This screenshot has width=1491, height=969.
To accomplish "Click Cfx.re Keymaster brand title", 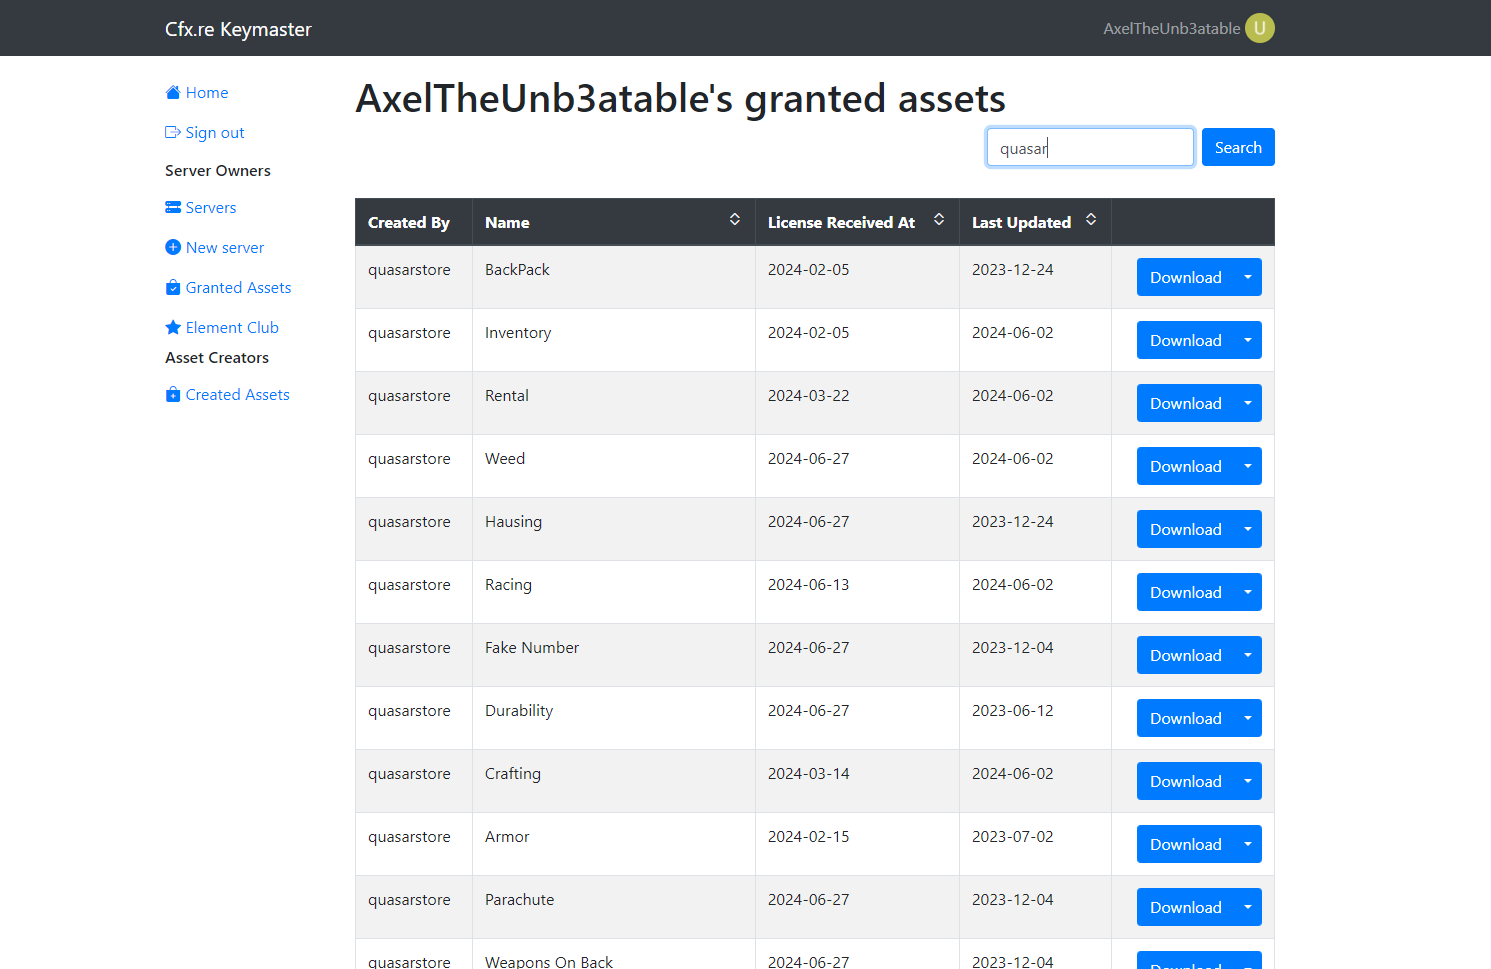I will (238, 29).
